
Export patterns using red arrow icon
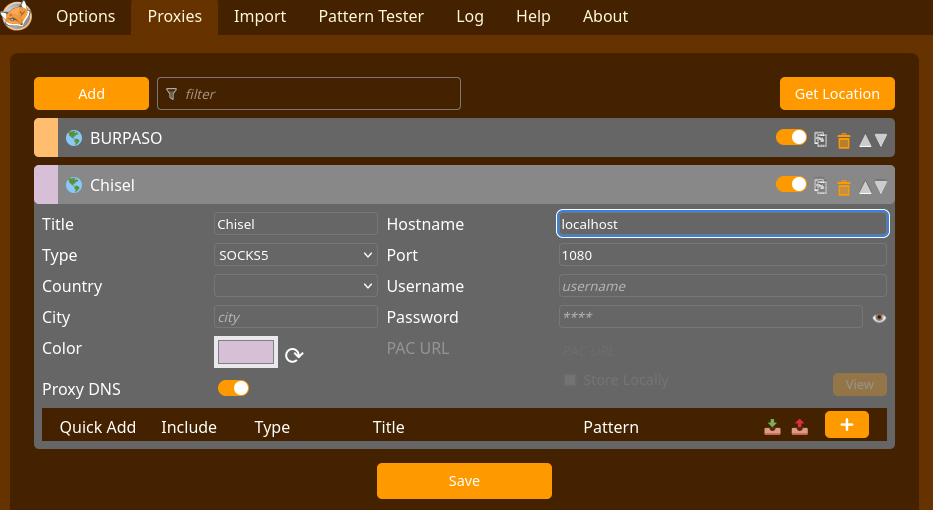click(x=799, y=427)
